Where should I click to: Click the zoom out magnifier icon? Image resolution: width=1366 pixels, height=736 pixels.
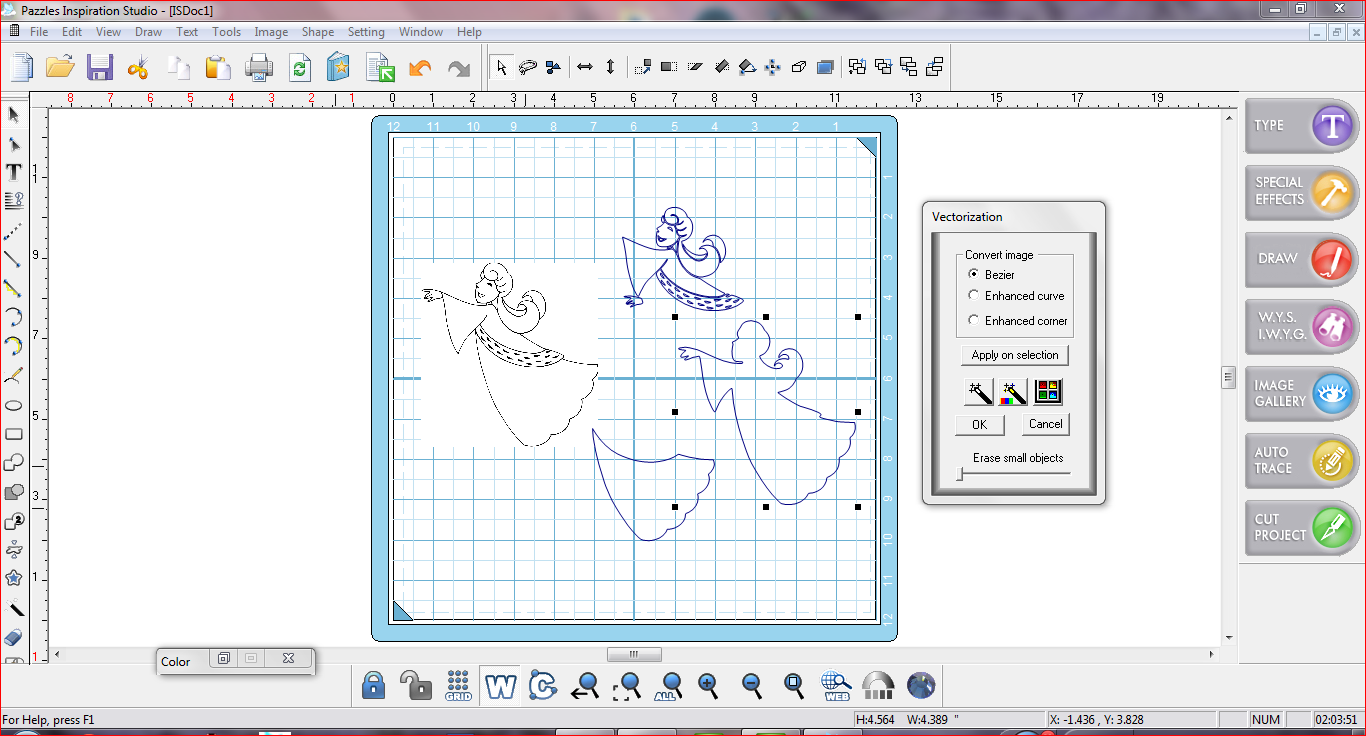click(752, 685)
